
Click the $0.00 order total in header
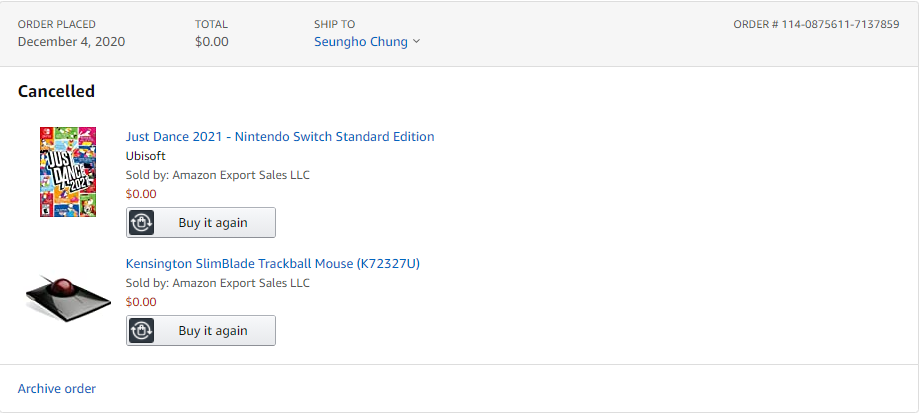pos(212,42)
